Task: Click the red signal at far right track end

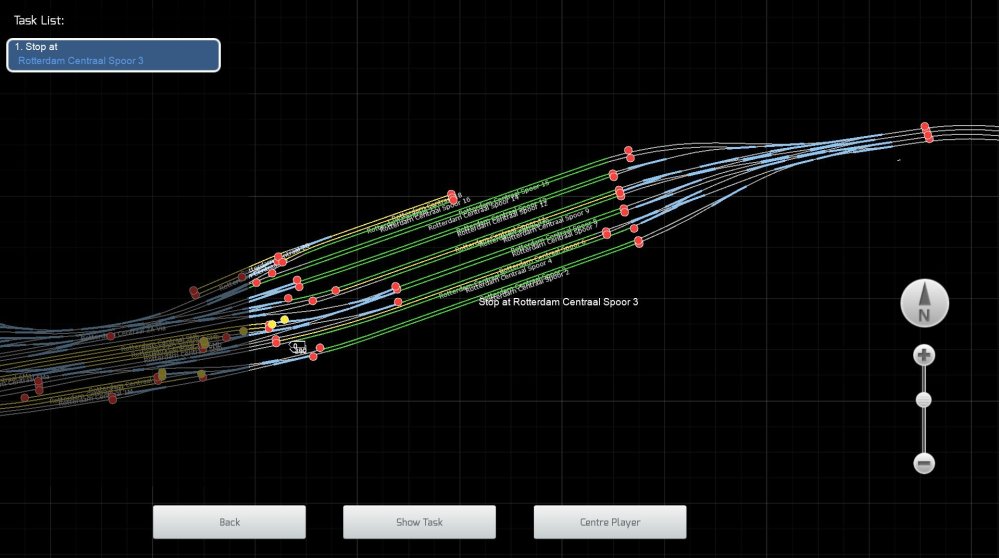Action: coord(927,132)
